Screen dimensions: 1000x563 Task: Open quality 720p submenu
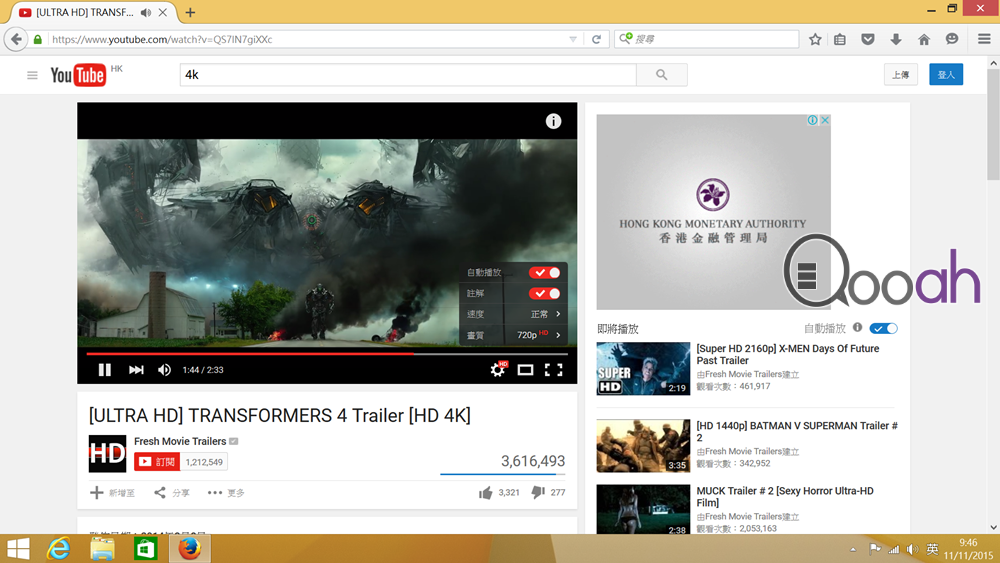[x=514, y=335]
